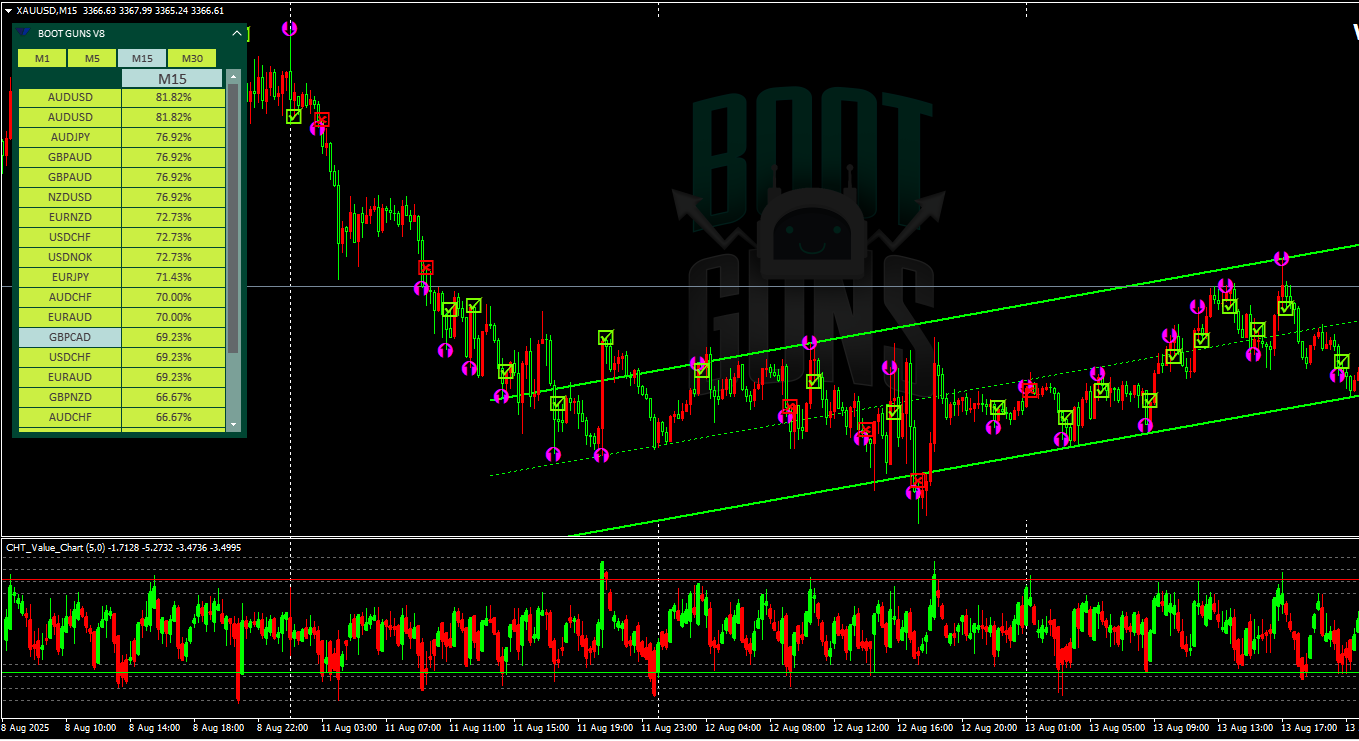The image size is (1359, 741).
Task: Click the BOOT GUNS V8 logo icon
Action: tap(23, 33)
